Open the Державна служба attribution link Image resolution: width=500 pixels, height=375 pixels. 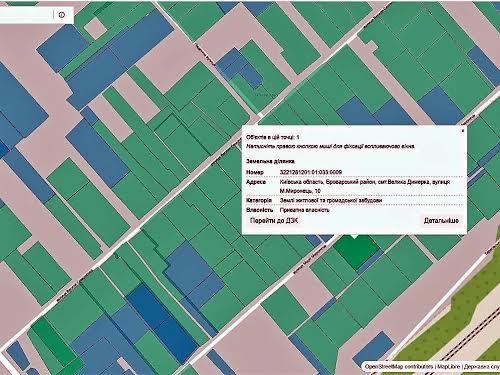482,366
